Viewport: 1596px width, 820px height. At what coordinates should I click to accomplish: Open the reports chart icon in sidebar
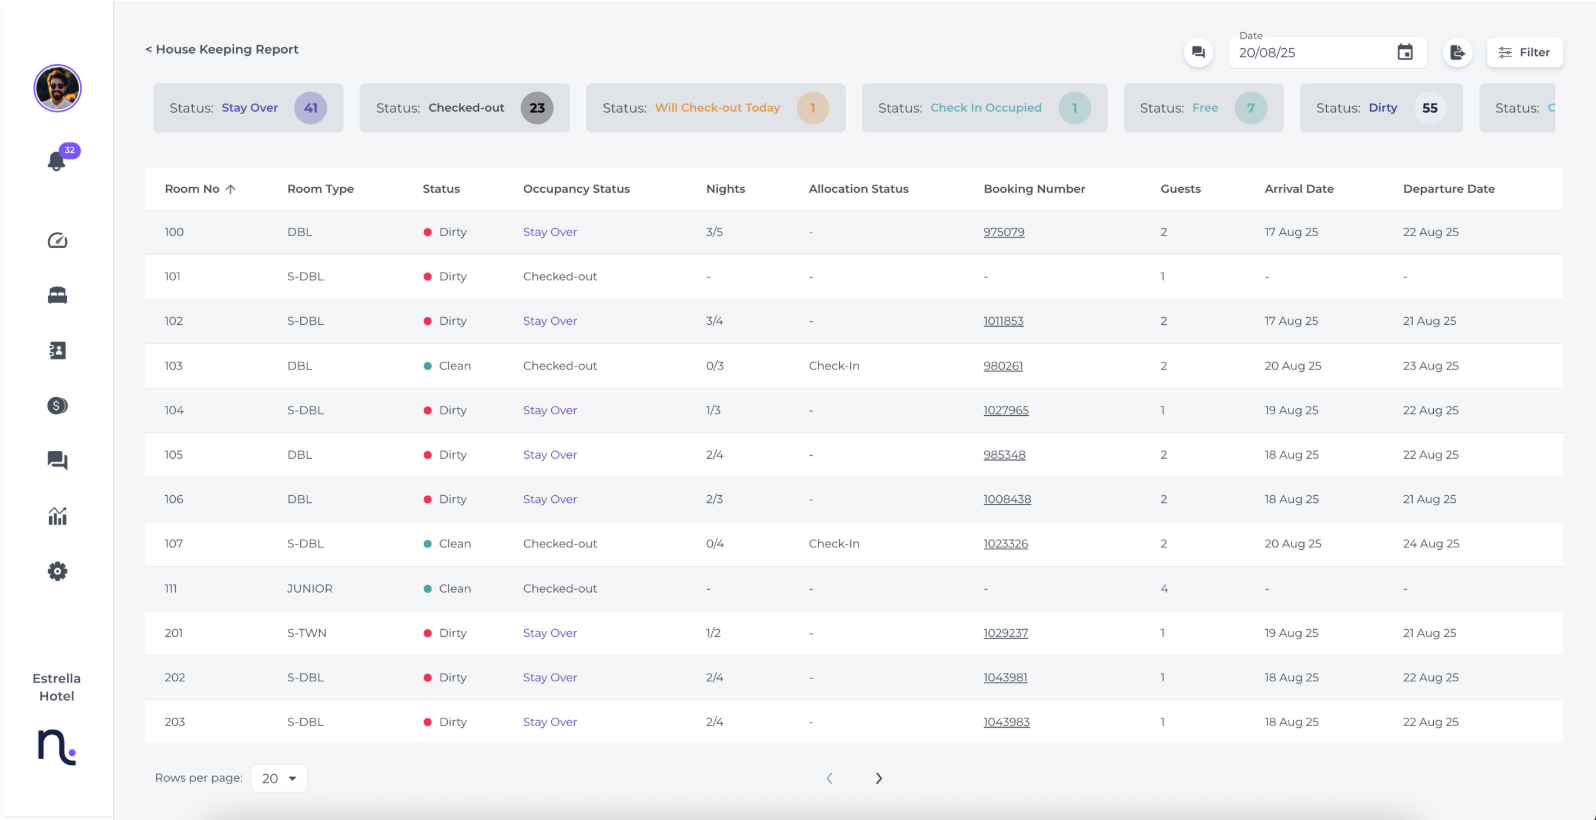(x=57, y=516)
